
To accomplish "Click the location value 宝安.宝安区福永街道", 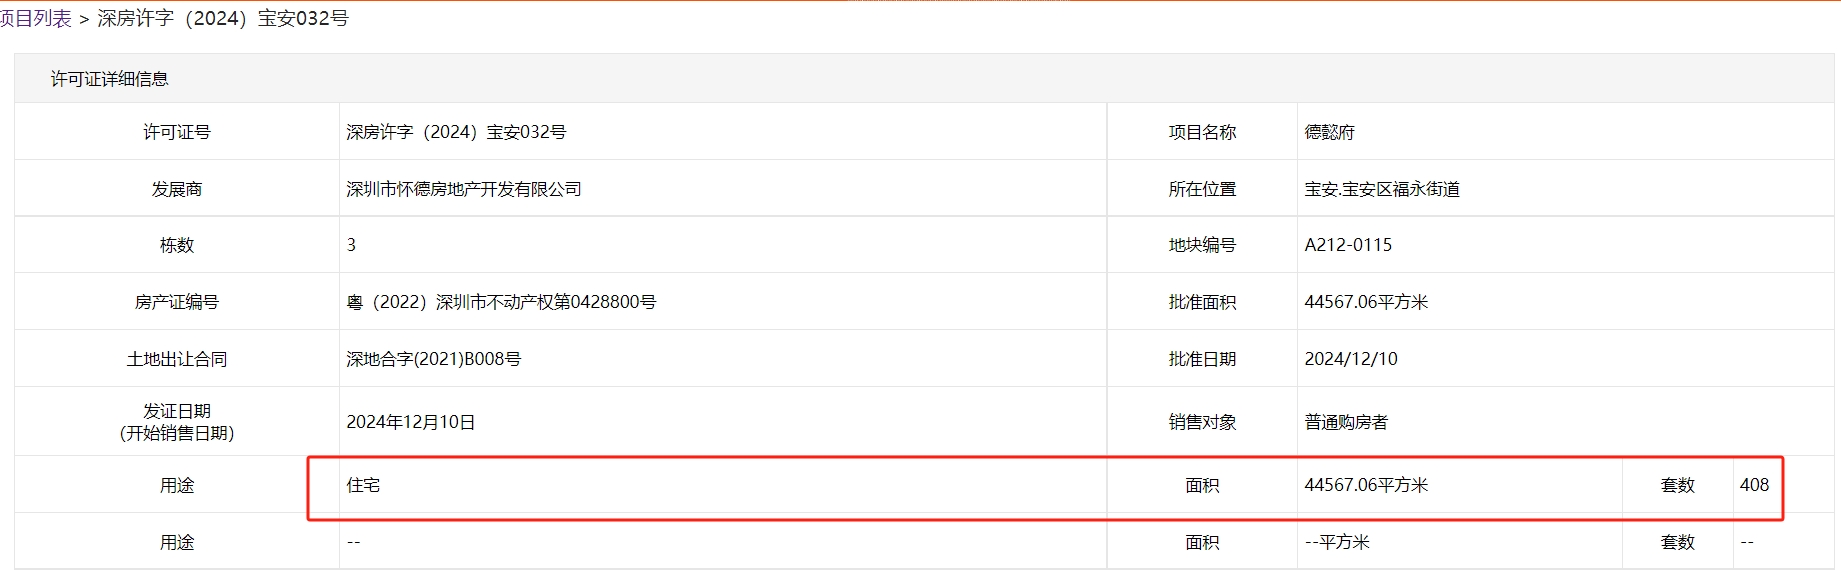I will coord(1382,189).
